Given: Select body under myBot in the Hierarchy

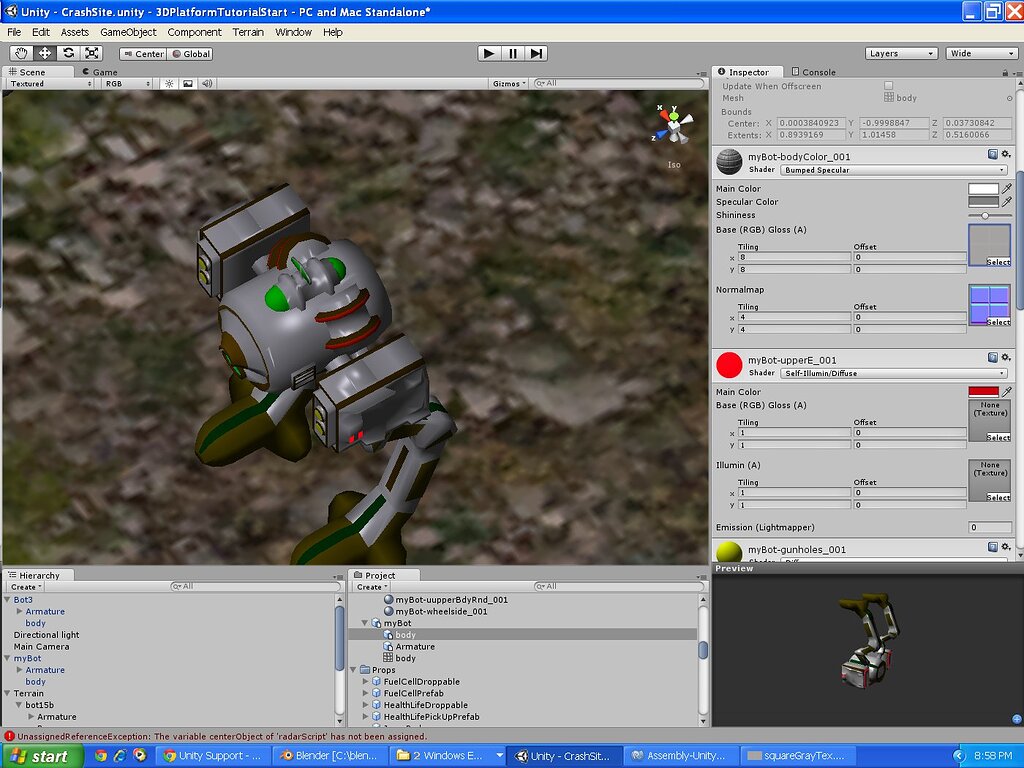Looking at the screenshot, I should click(36, 681).
